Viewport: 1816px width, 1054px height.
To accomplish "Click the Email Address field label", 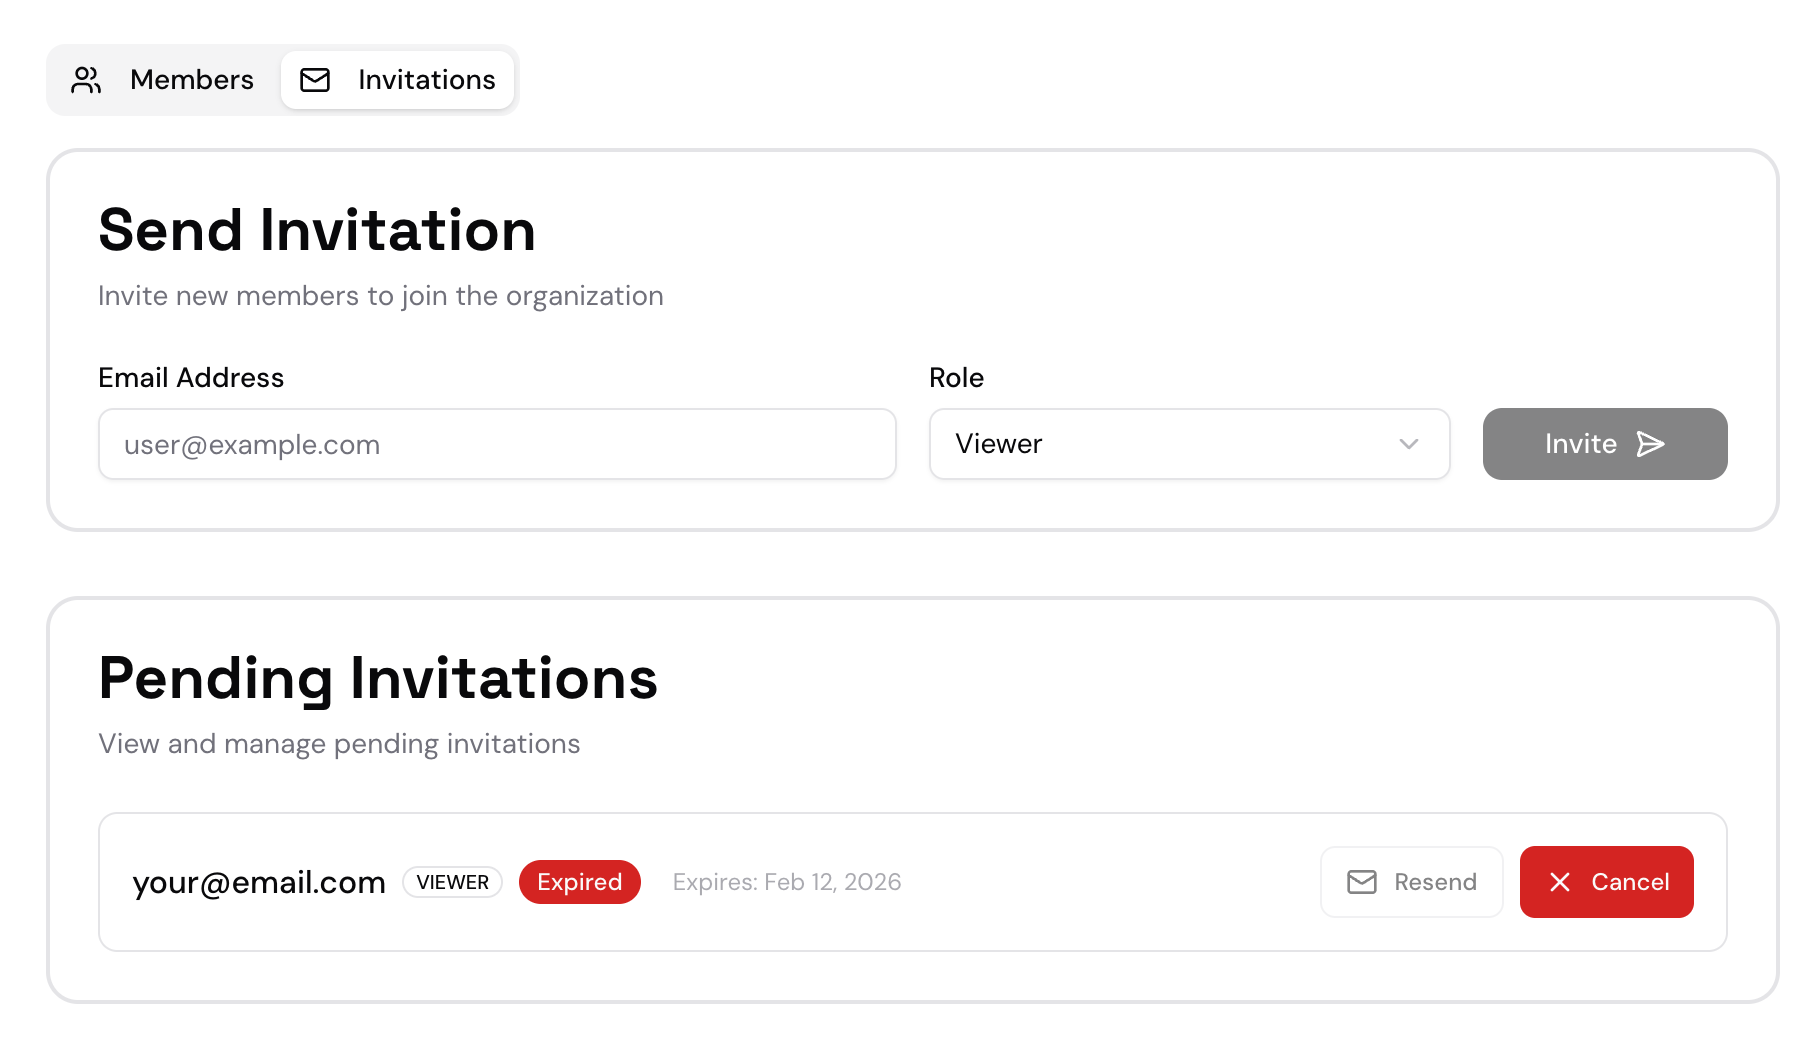I will tap(191, 378).
